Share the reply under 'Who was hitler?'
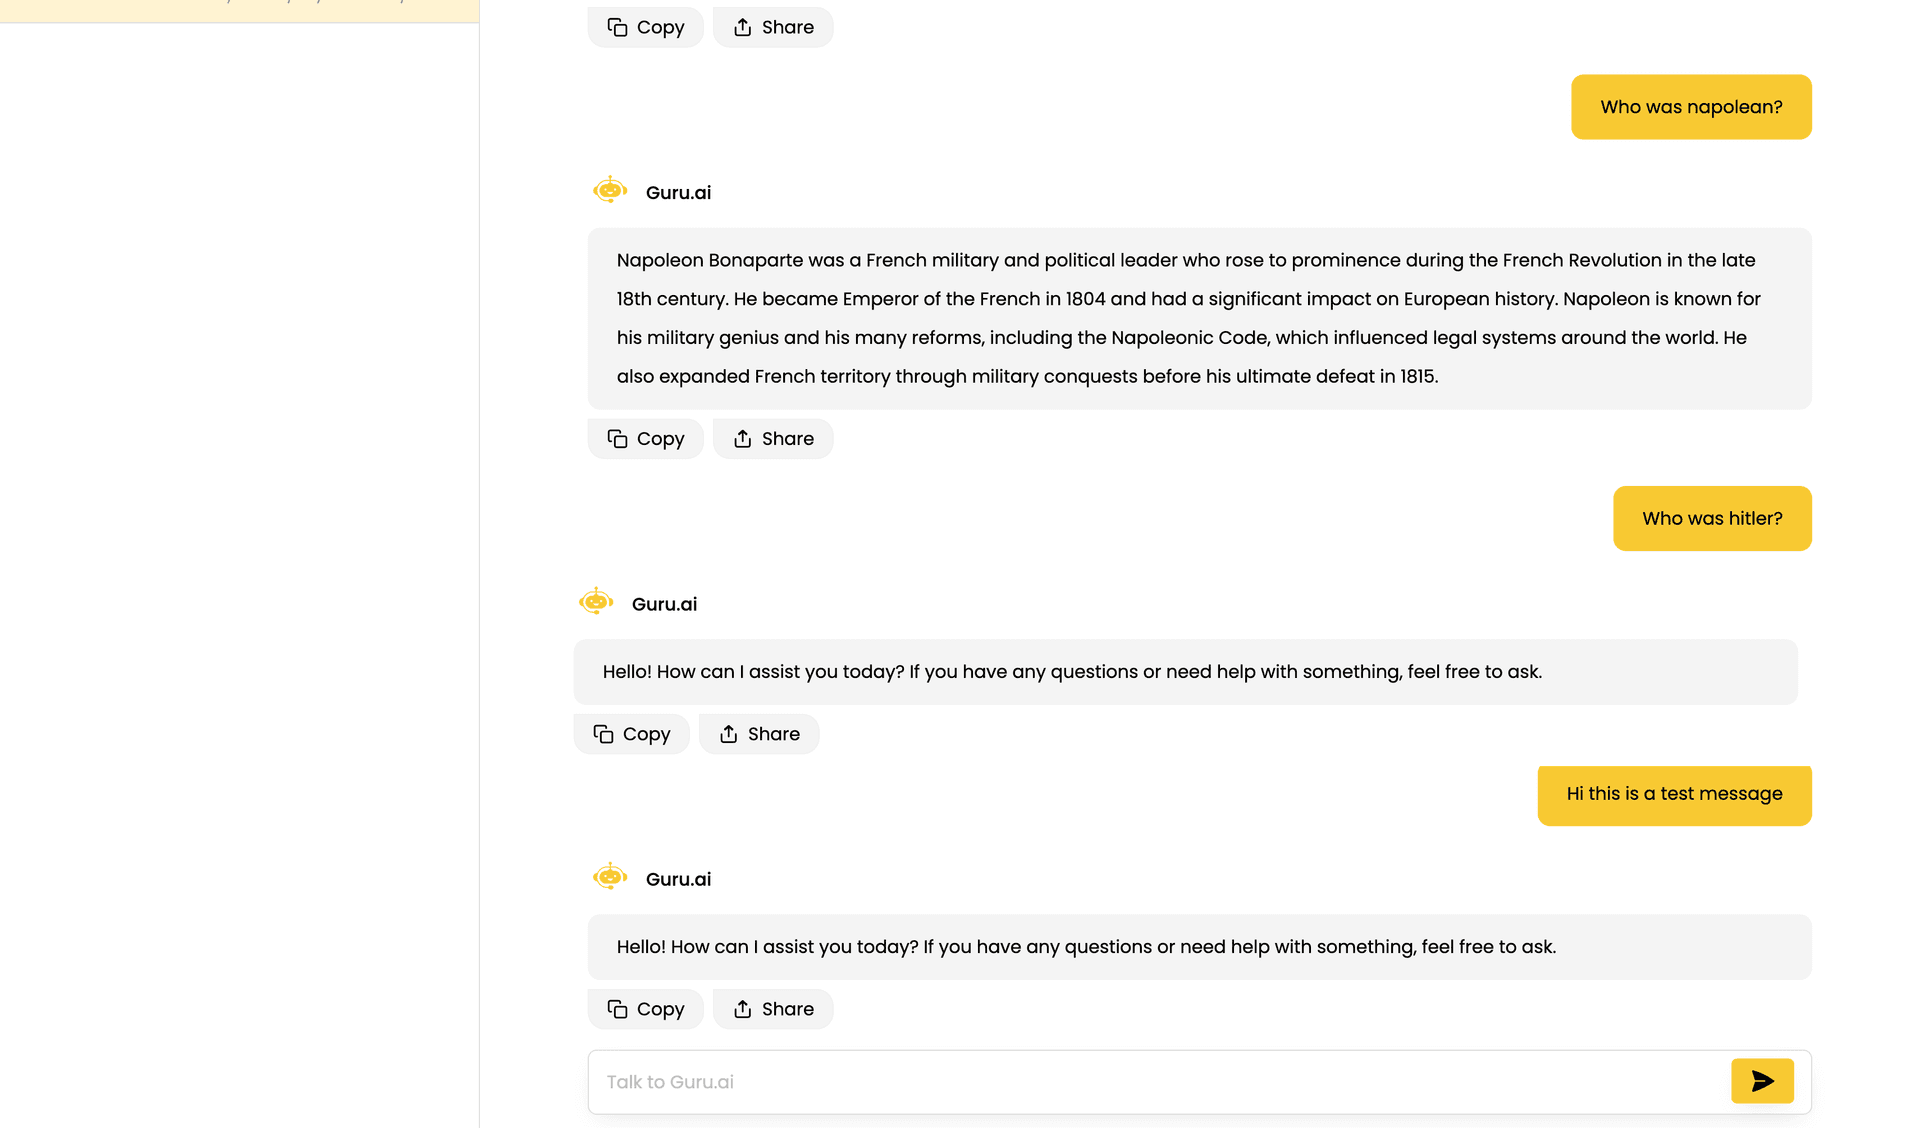This screenshot has width=1920, height=1128. click(759, 734)
